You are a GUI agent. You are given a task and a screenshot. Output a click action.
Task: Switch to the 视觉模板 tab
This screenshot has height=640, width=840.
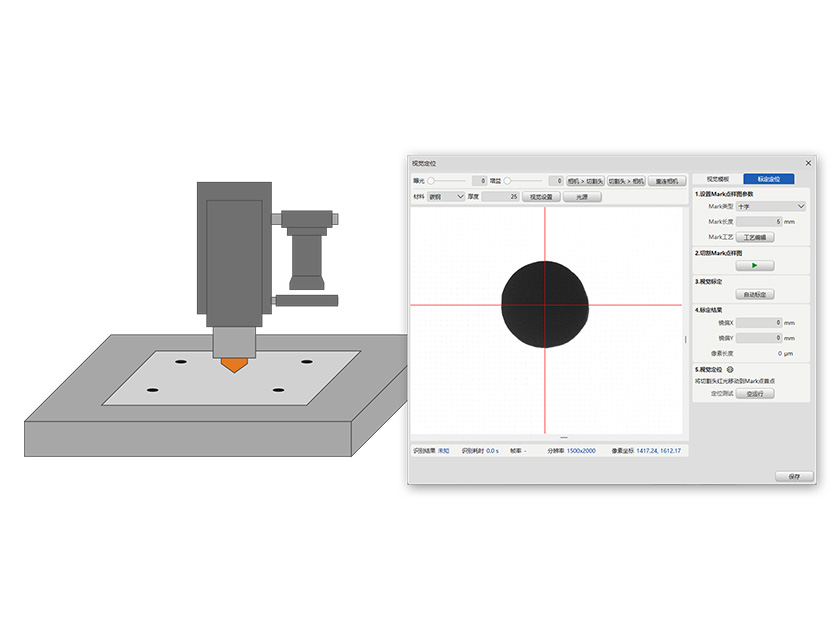coord(717,179)
